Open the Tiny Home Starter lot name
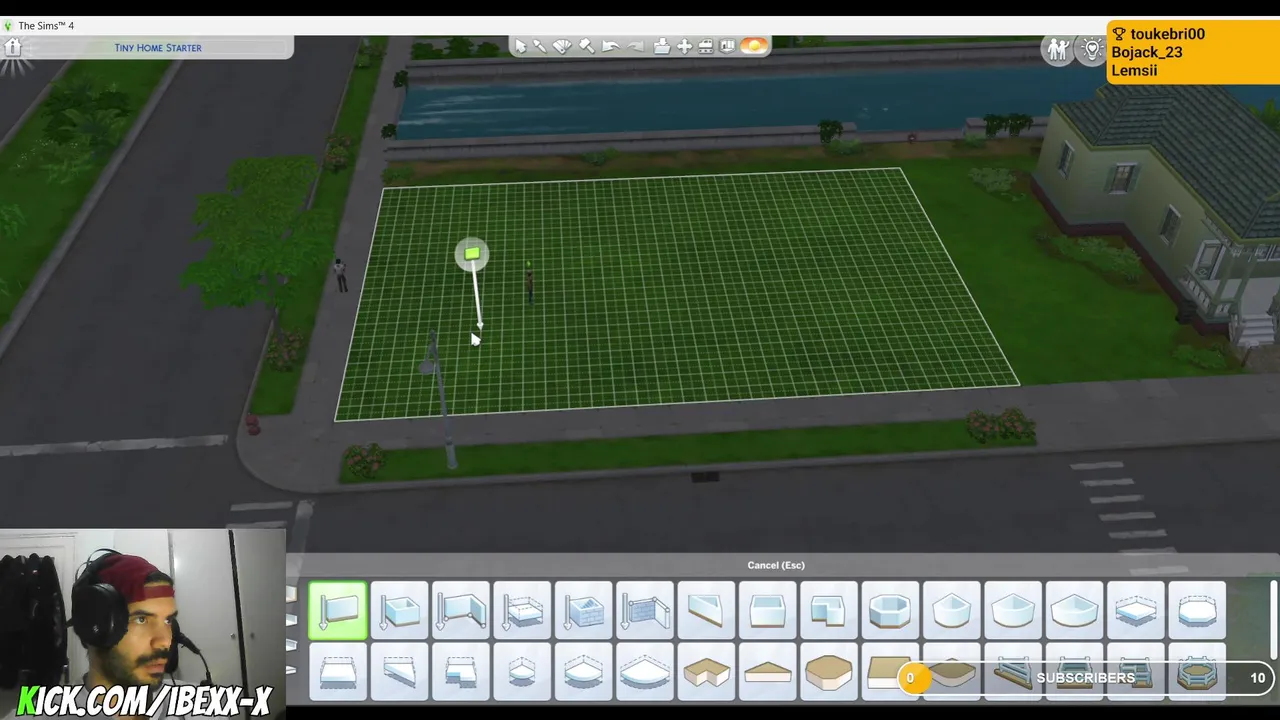 coord(158,47)
